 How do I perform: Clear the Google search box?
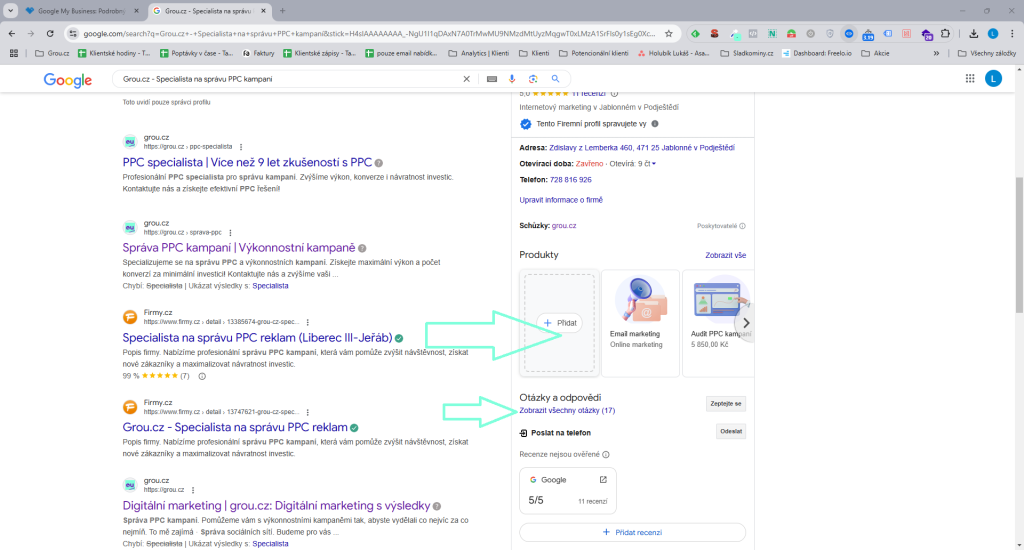click(x=466, y=78)
